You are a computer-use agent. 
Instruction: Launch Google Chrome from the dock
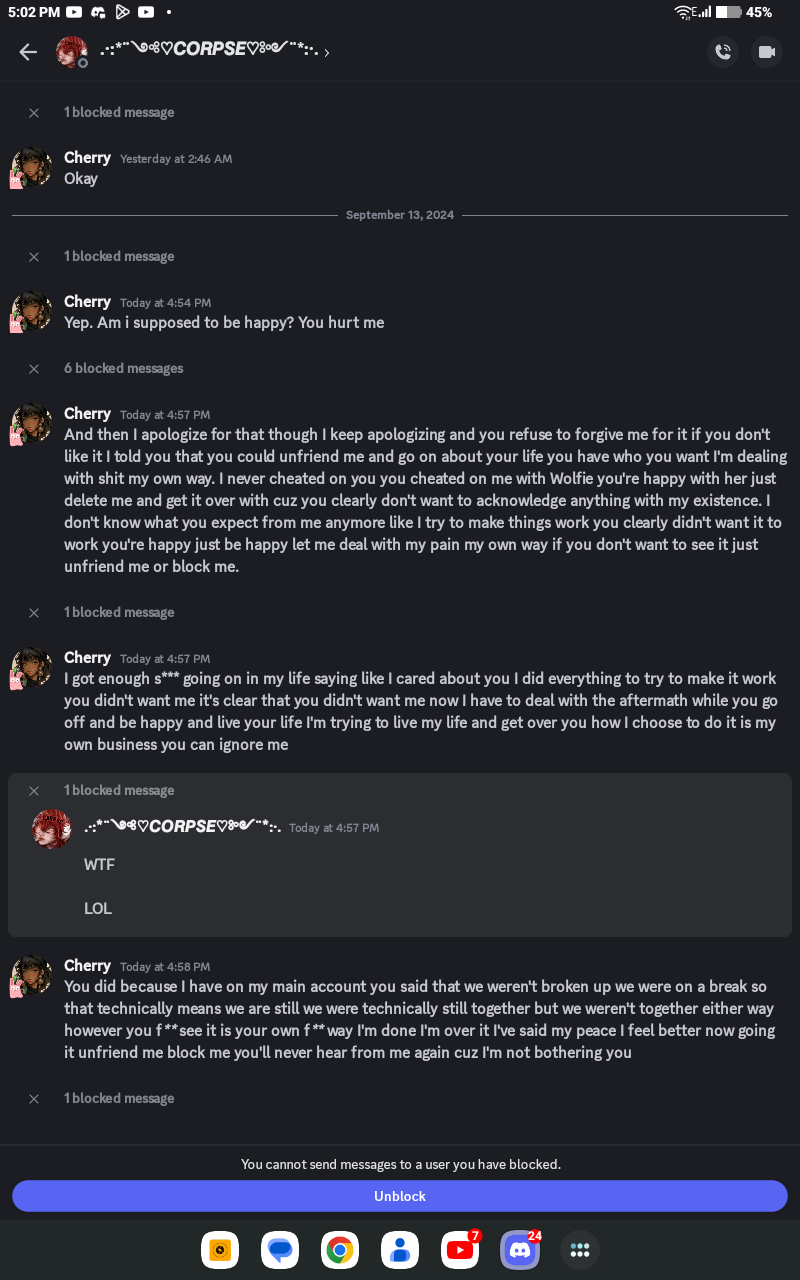(x=340, y=1249)
